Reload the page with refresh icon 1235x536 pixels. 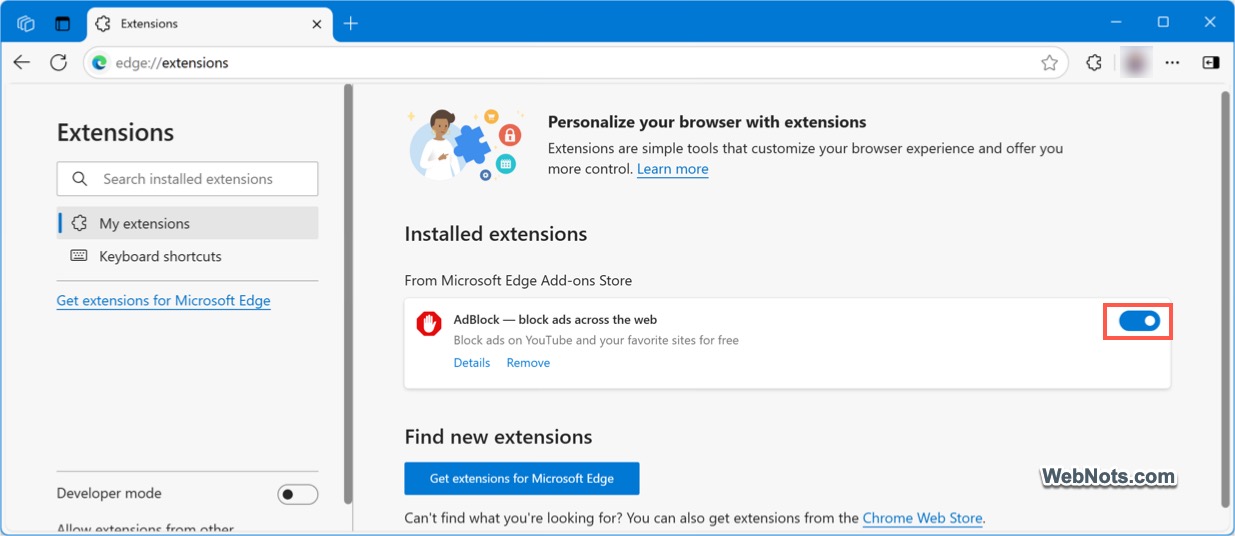point(58,62)
